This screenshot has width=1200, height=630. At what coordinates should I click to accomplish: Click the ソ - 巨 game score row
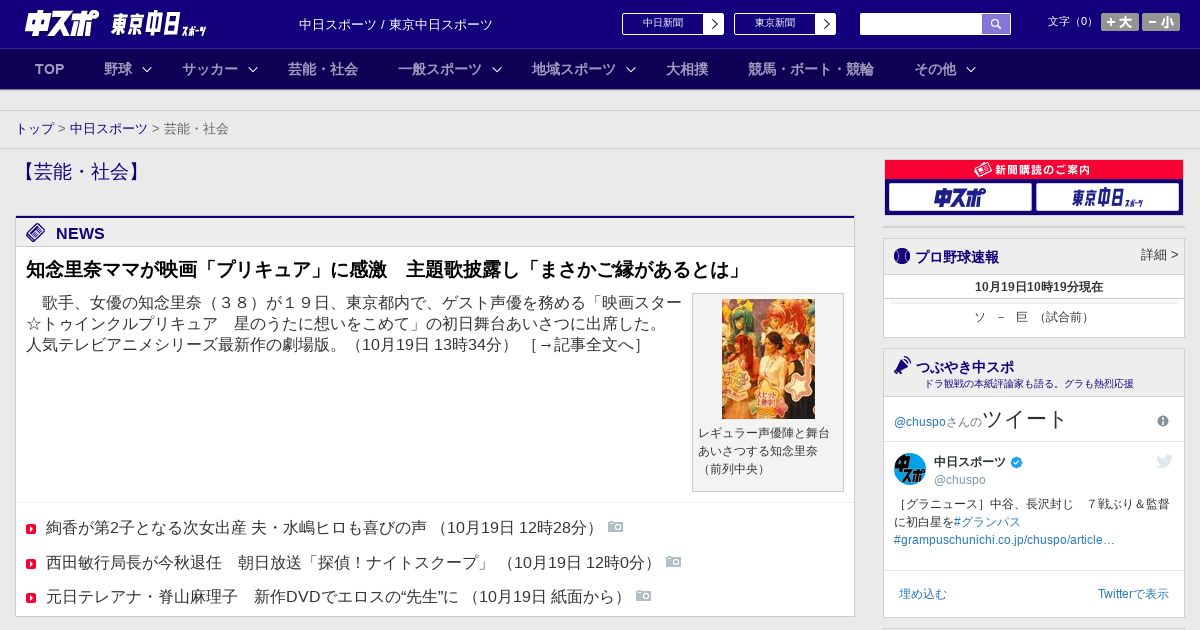[1034, 317]
